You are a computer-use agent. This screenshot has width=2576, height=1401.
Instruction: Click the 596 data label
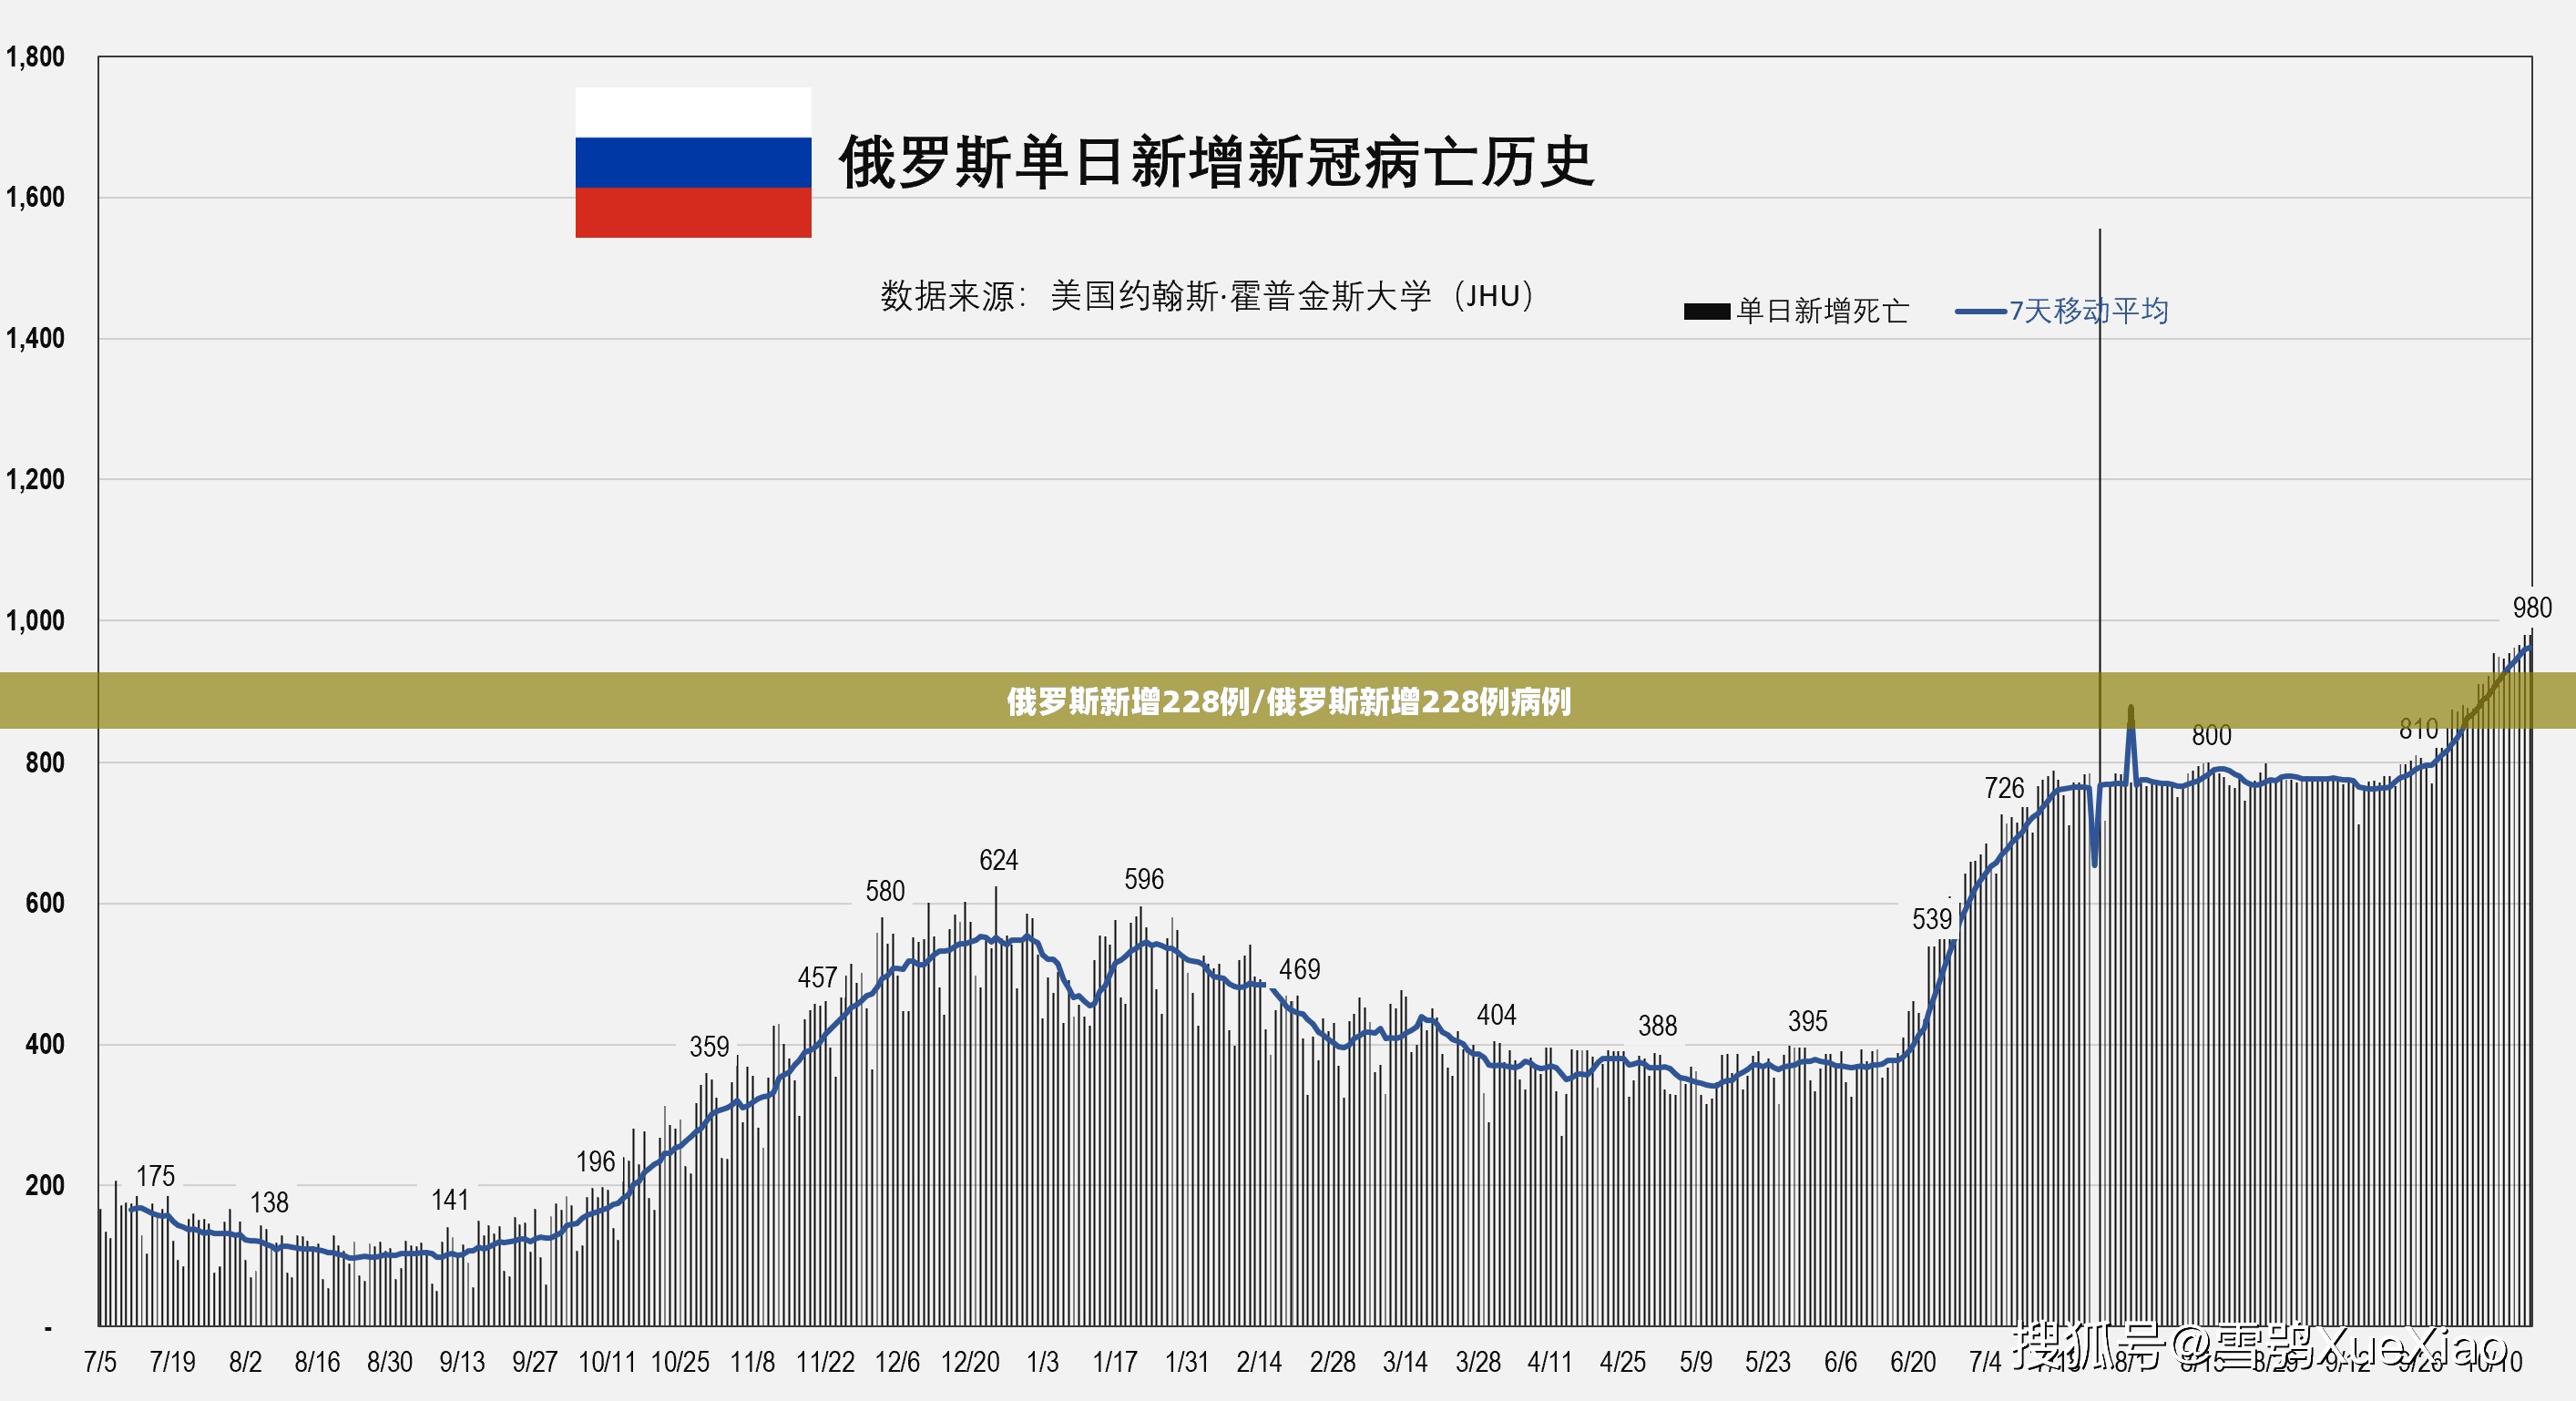click(x=1144, y=879)
